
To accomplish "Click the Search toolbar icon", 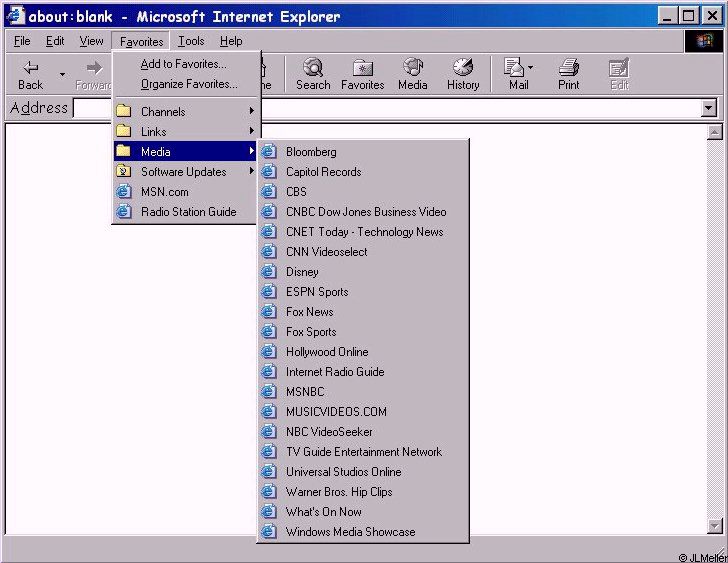I will 313,74.
